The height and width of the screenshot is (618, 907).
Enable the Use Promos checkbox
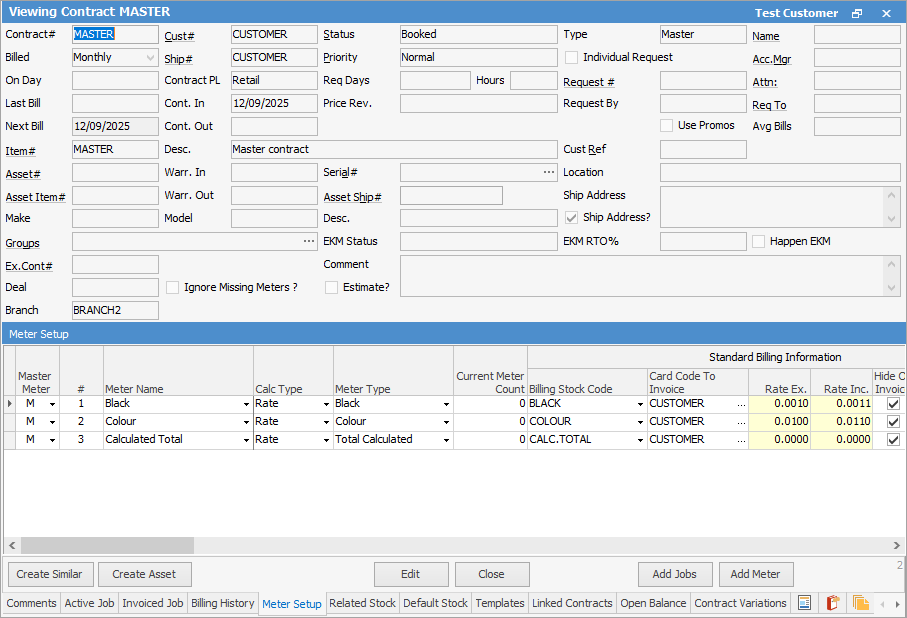[666, 126]
